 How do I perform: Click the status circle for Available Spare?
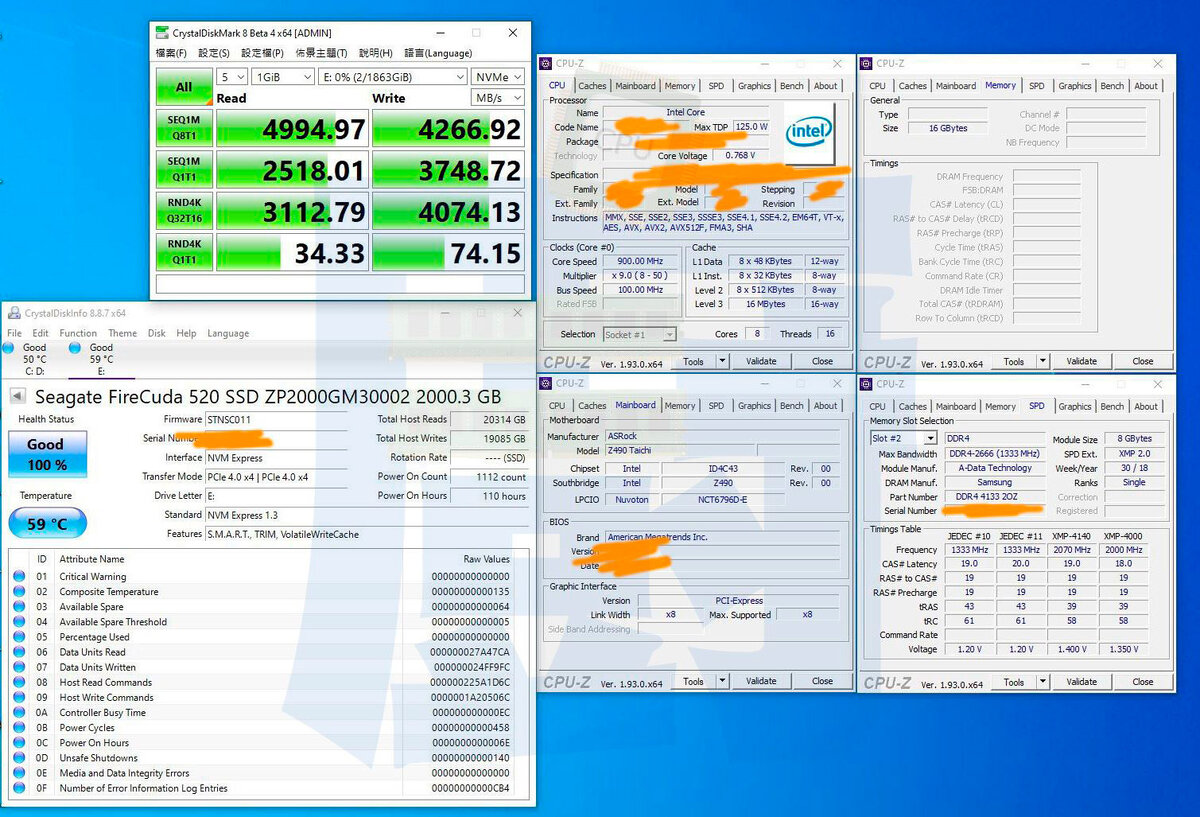pos(19,607)
